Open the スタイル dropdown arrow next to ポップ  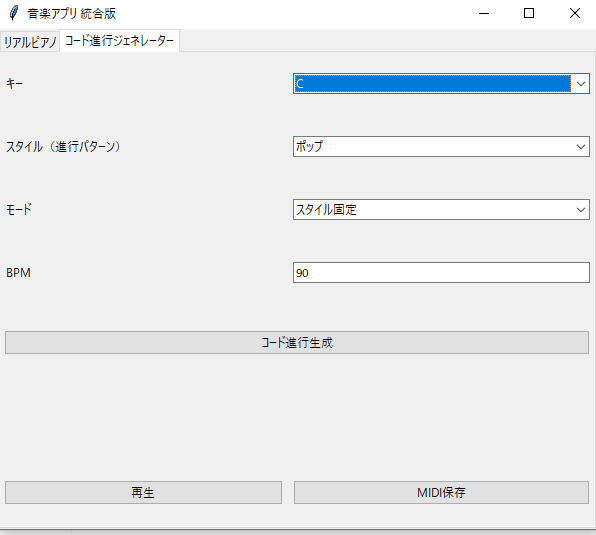tap(580, 147)
